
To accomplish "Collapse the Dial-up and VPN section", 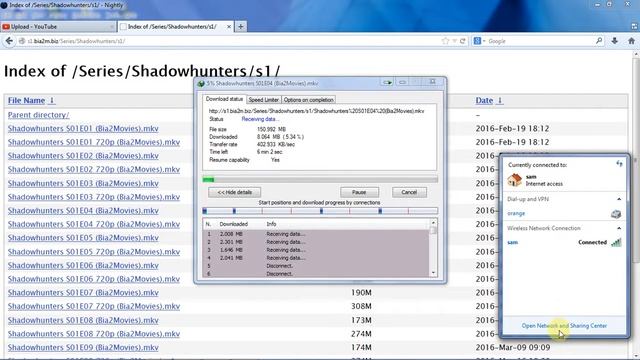I will click(619, 199).
